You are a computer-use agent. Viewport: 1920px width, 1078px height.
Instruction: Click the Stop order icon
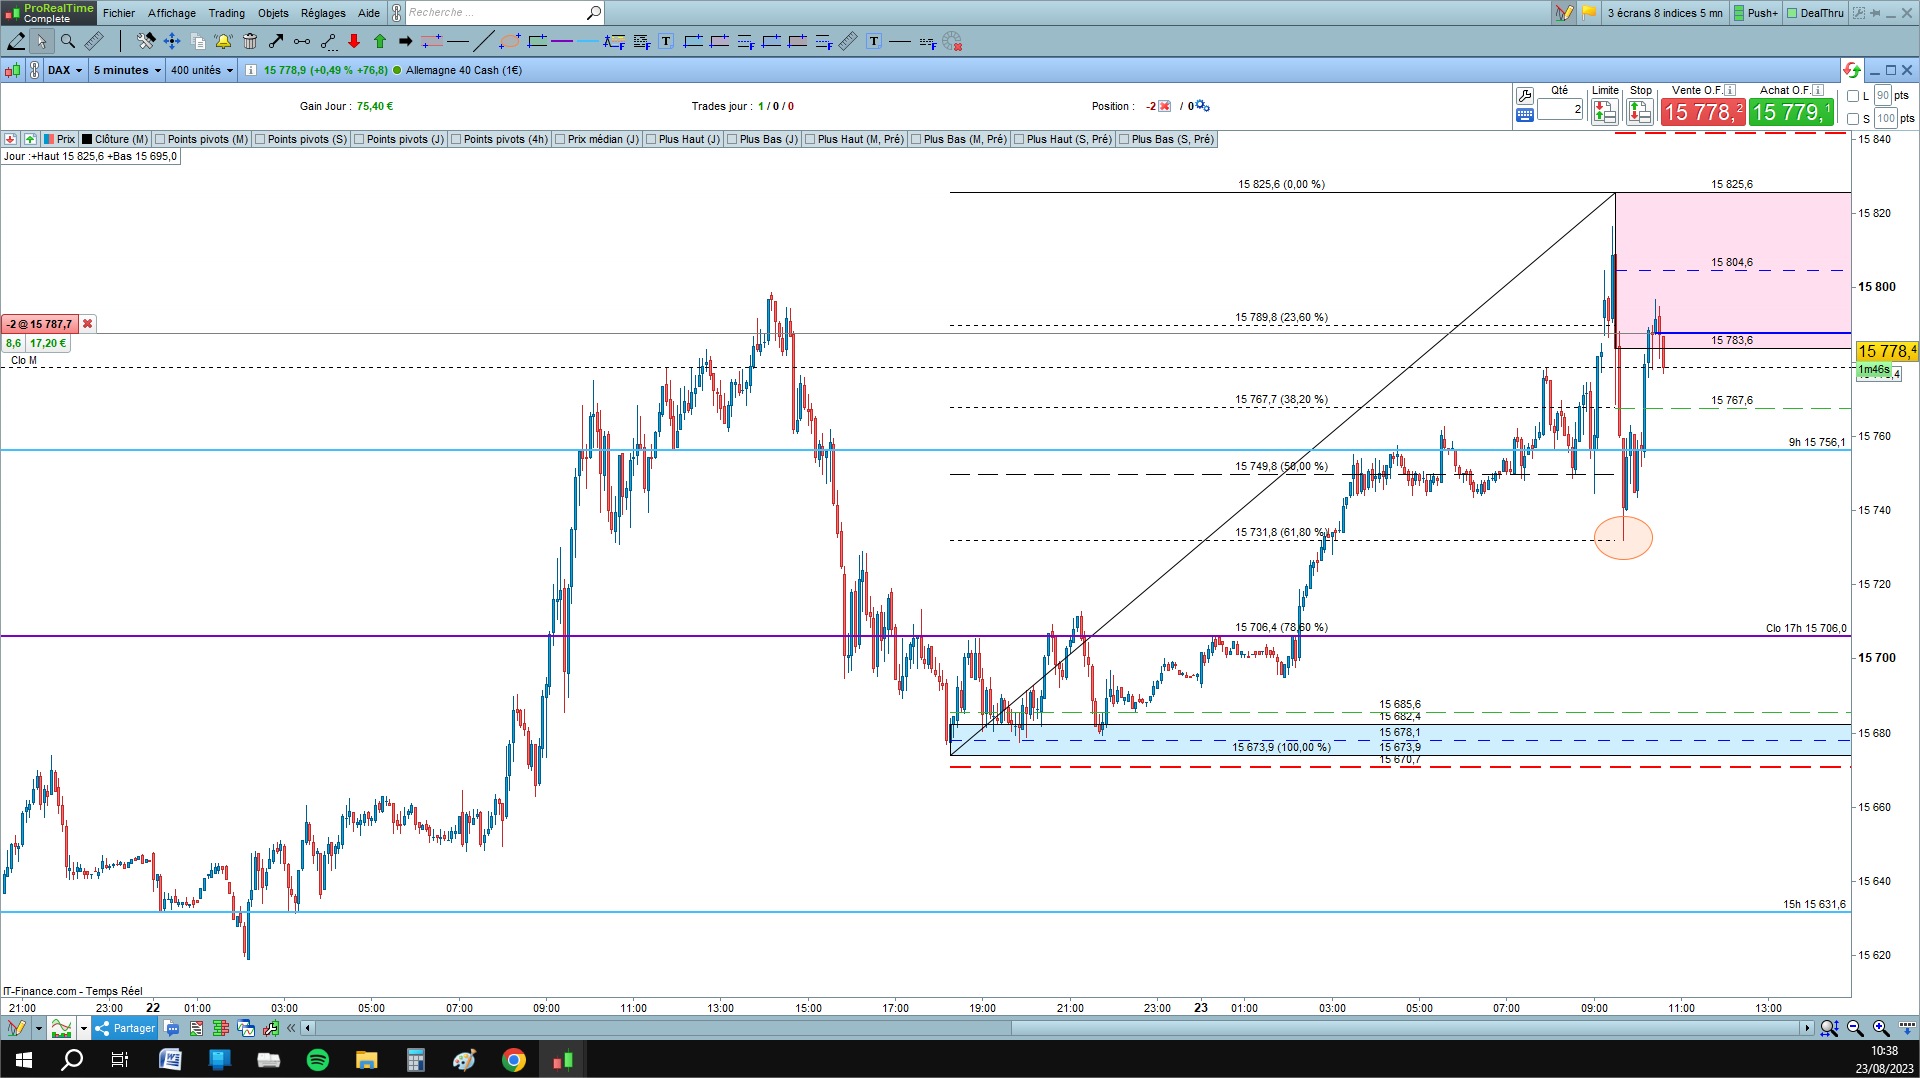[1640, 112]
